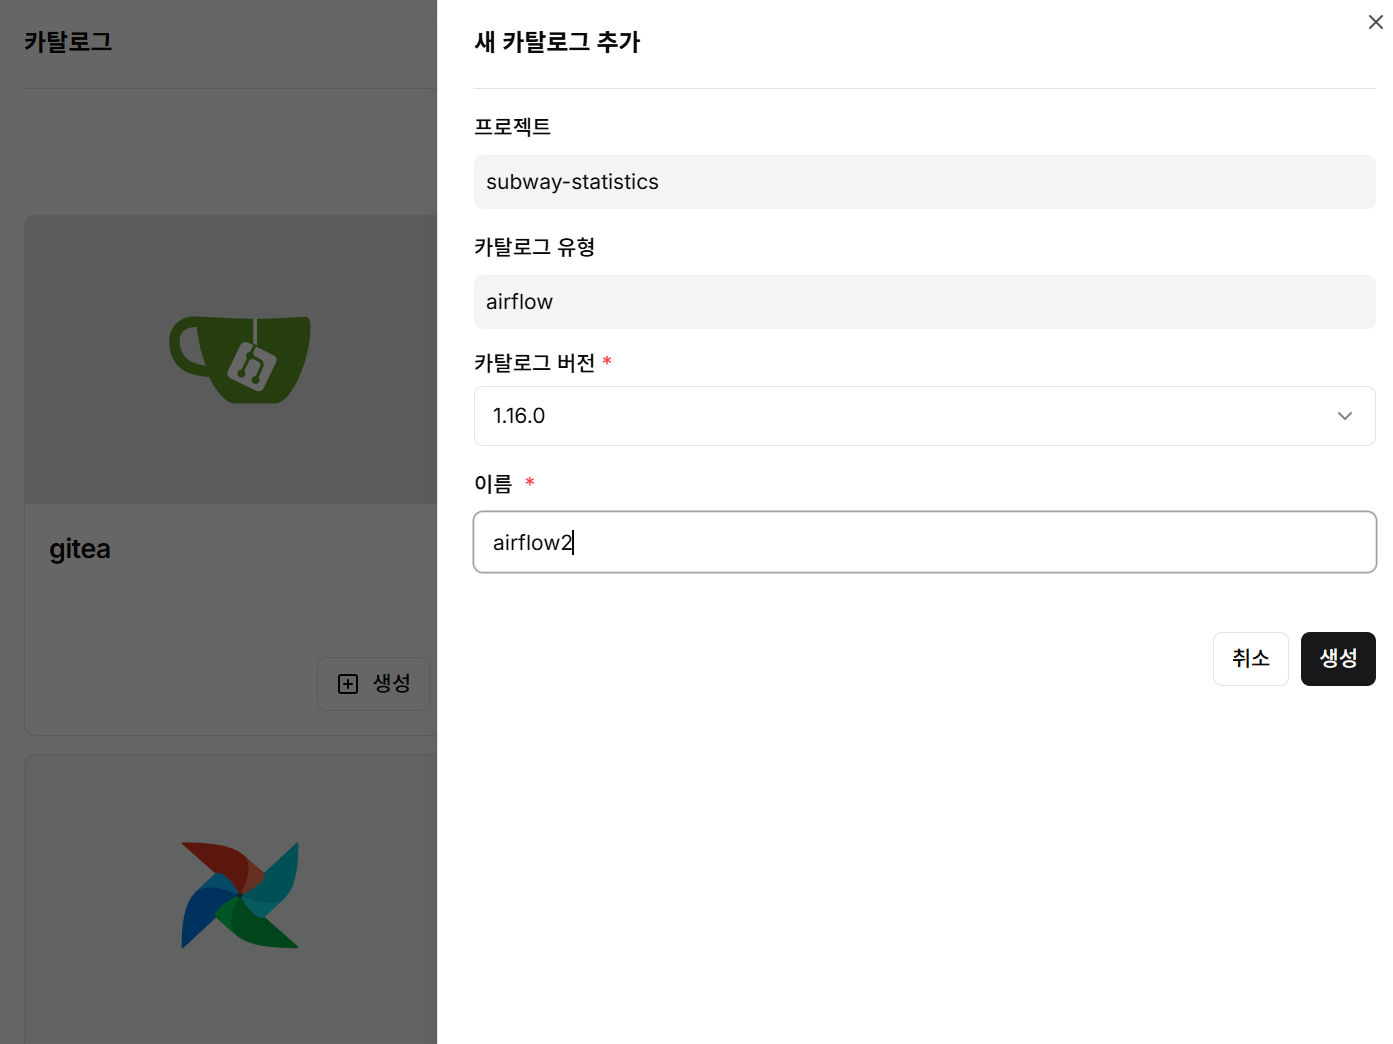Click the 프로젝트 field label
The image size is (1393, 1044).
[512, 127]
